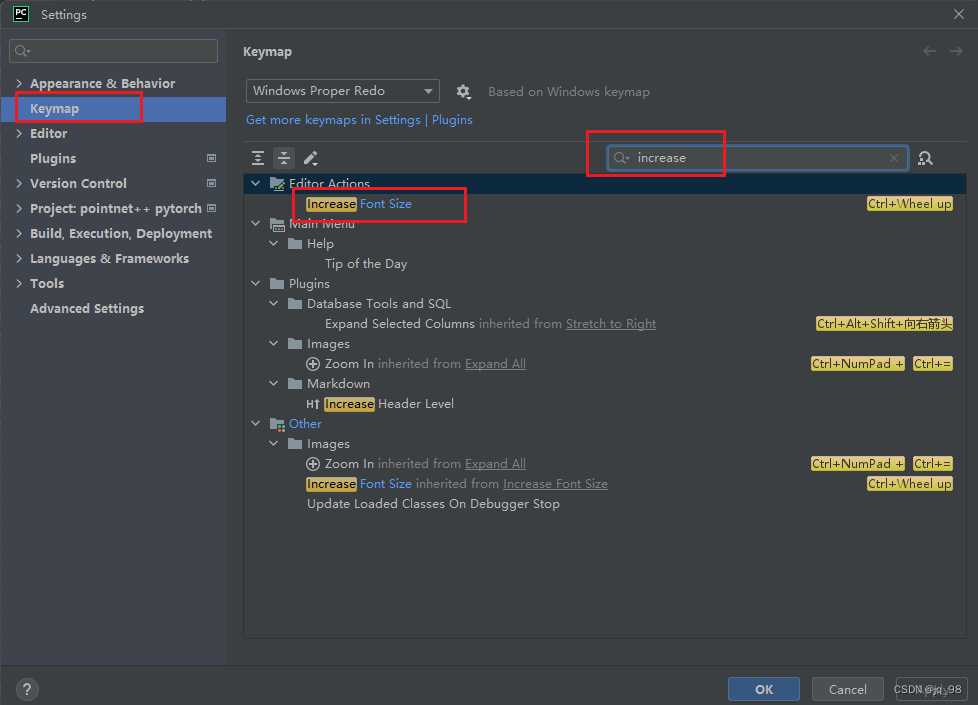
Task: Click the Editor Actions folder icon
Action: coord(277,183)
